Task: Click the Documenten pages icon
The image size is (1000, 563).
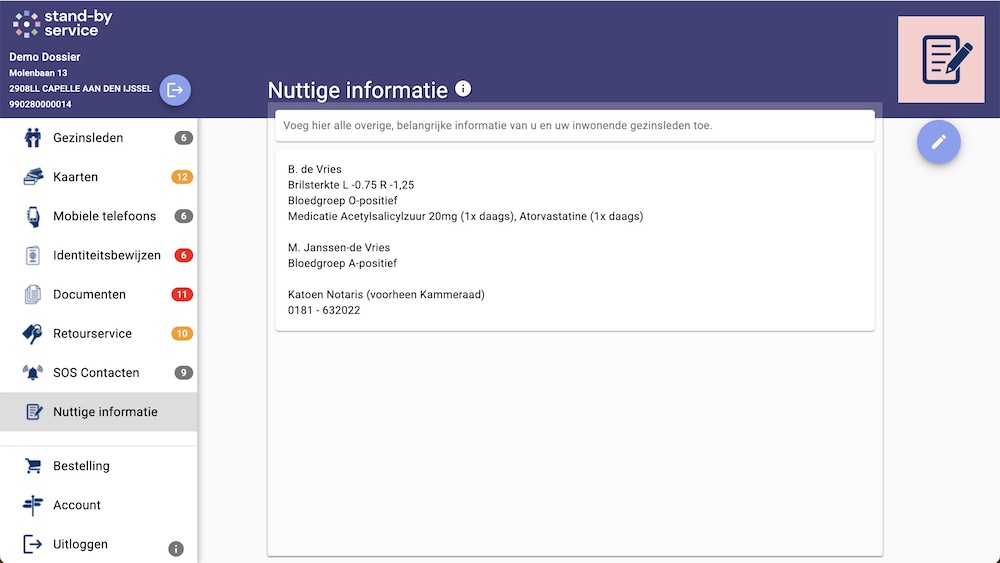Action: [x=33, y=294]
